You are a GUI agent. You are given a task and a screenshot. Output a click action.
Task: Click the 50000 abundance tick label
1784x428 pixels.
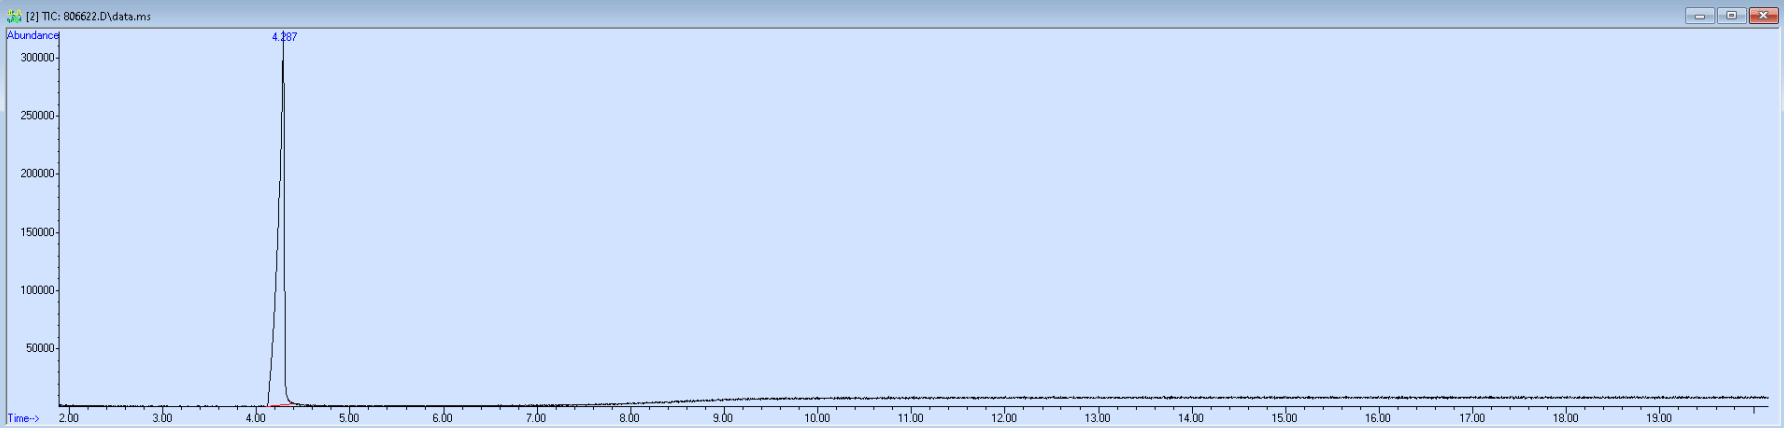[40, 348]
